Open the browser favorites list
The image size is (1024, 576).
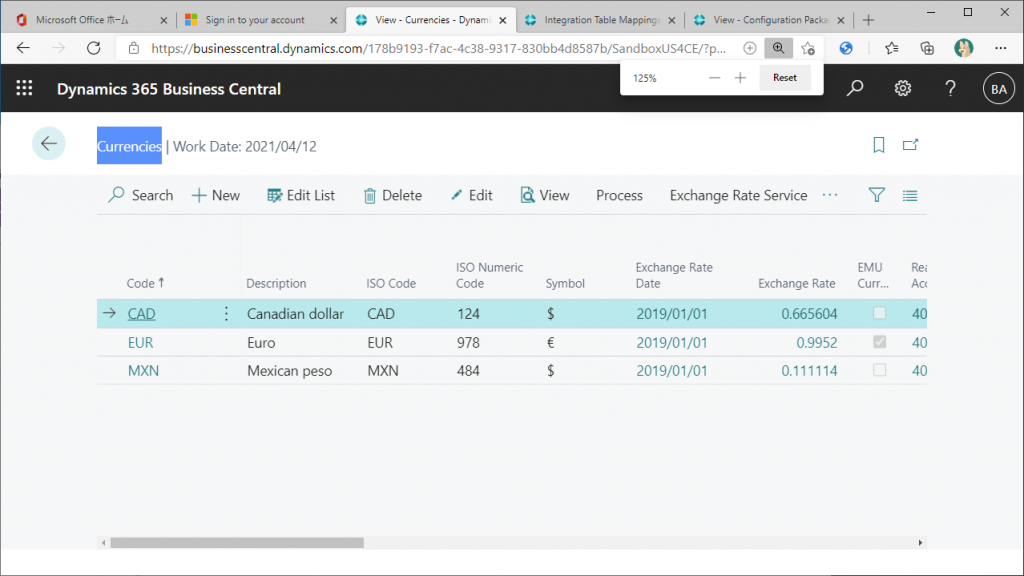point(891,48)
